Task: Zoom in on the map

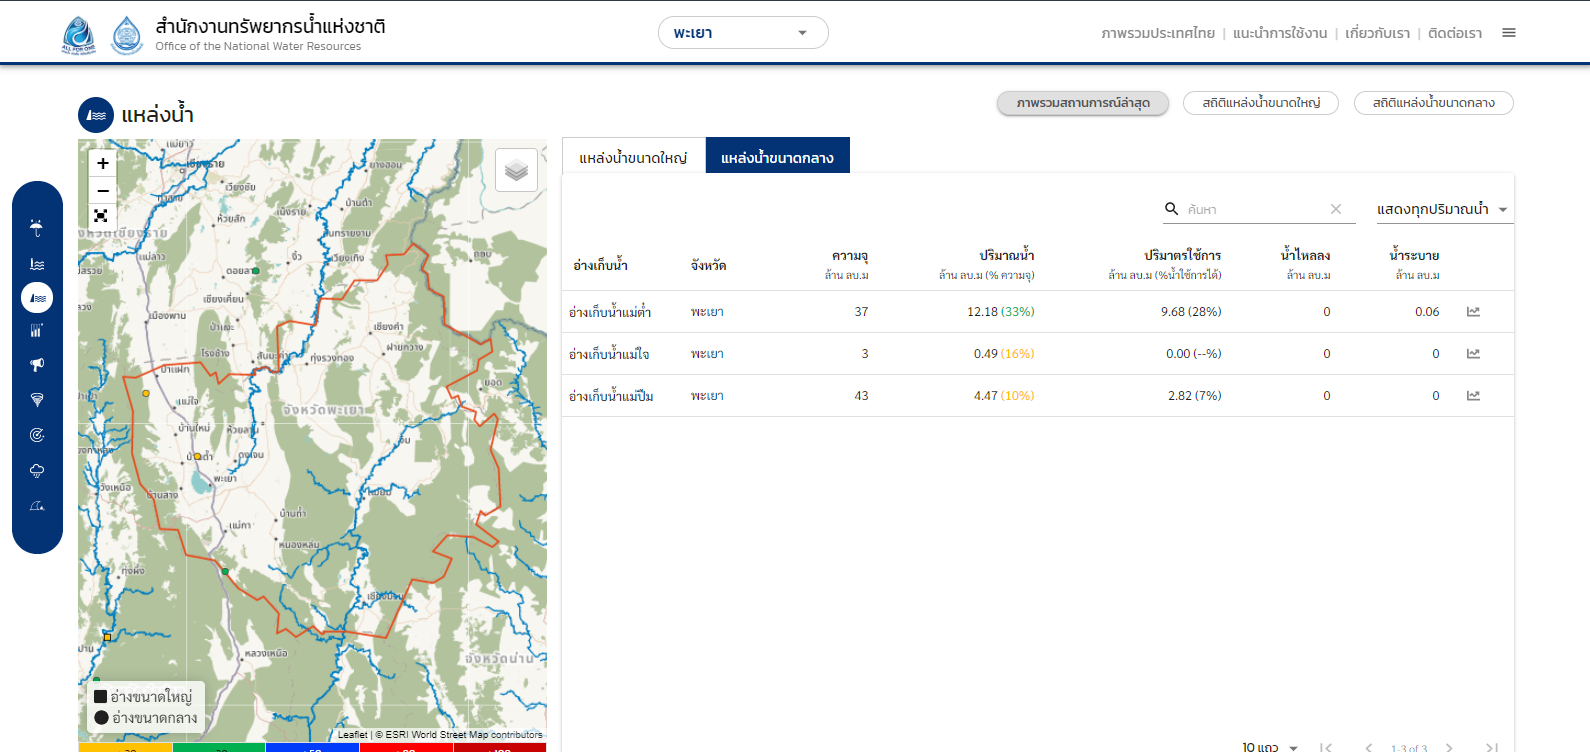Action: point(102,163)
